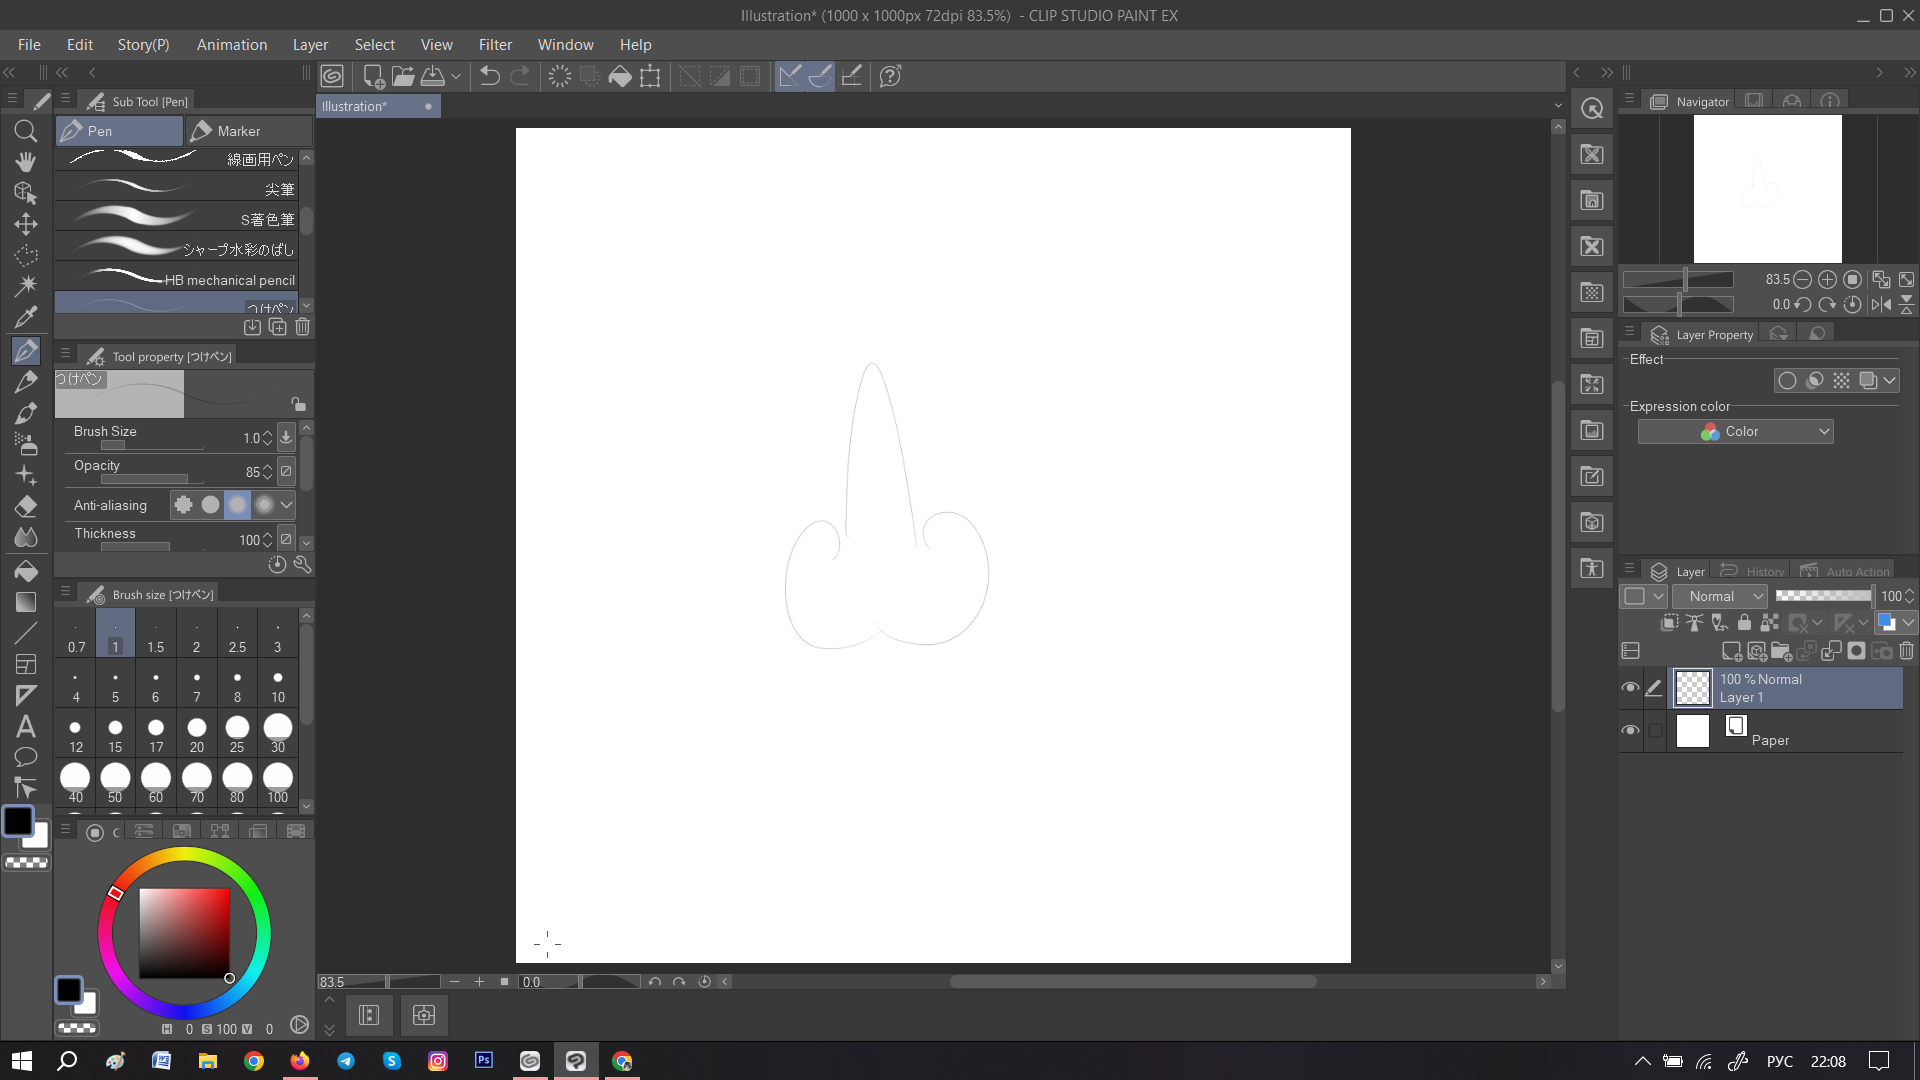
Task: Select the Hand move tool
Action: tap(26, 162)
